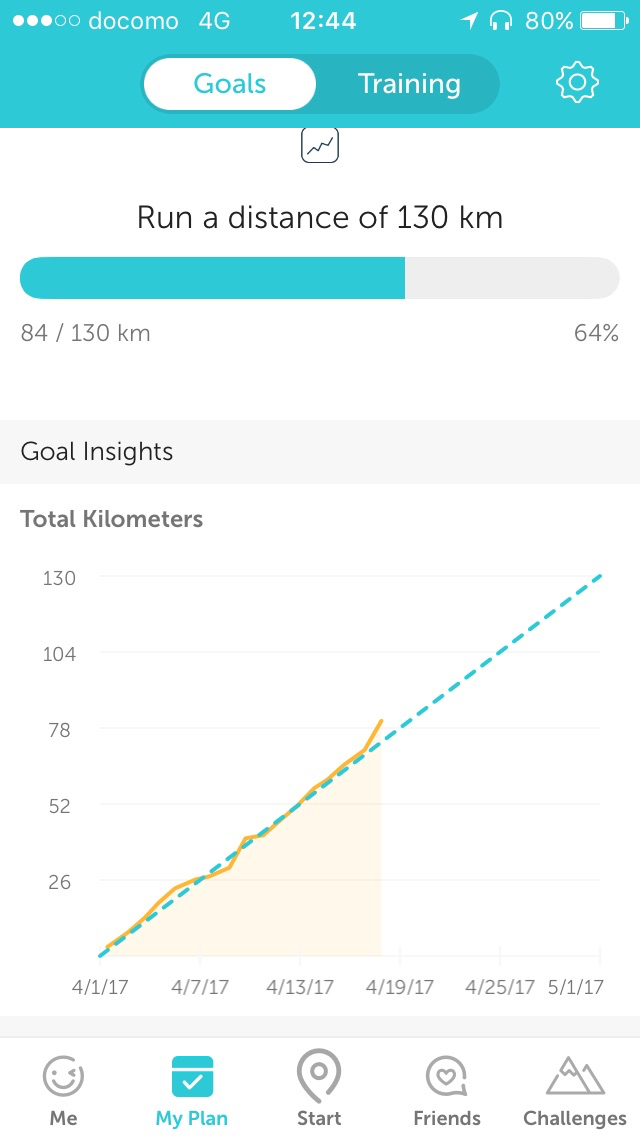Viewport: 640px width, 1136px height.
Task: Open the Challenges mountain icon
Action: pyautogui.click(x=575, y=1076)
